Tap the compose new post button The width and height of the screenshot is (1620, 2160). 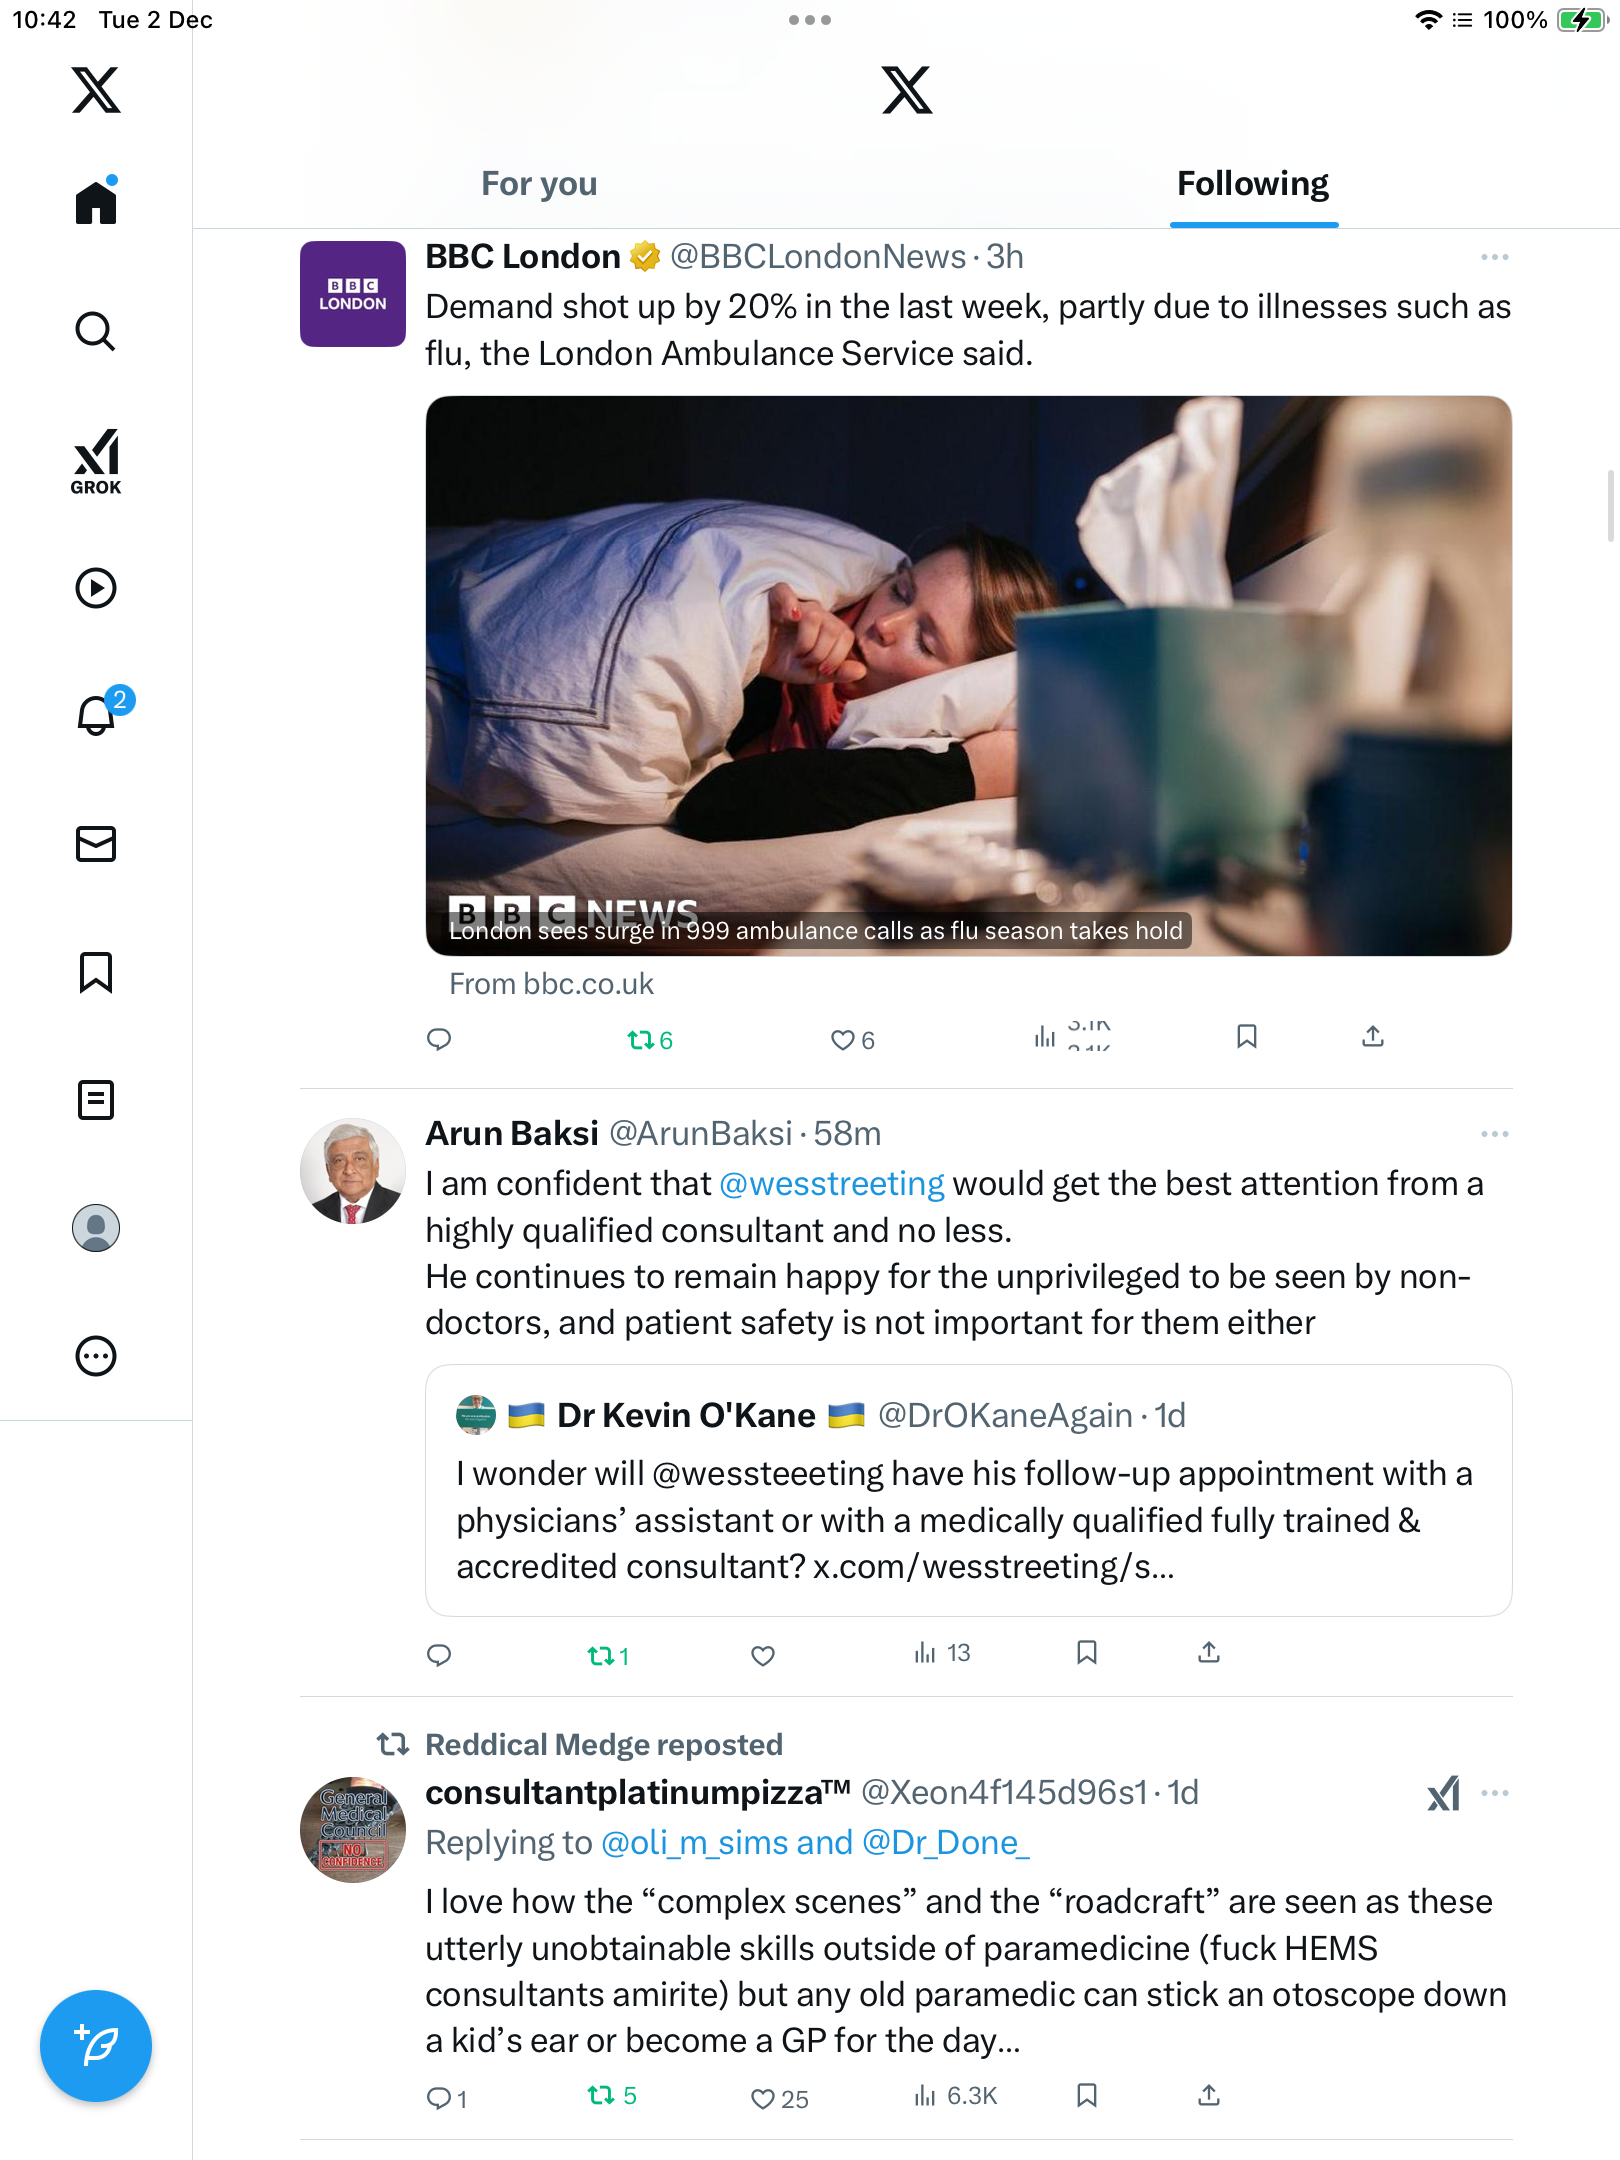coord(96,2046)
